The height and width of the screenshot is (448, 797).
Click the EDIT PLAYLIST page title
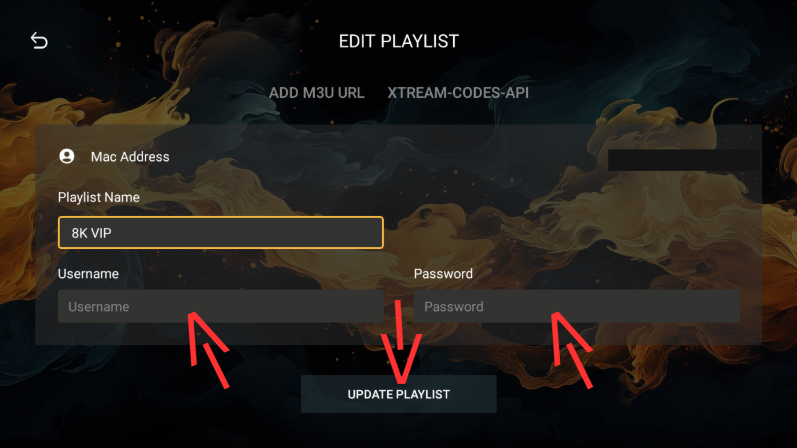(x=398, y=41)
